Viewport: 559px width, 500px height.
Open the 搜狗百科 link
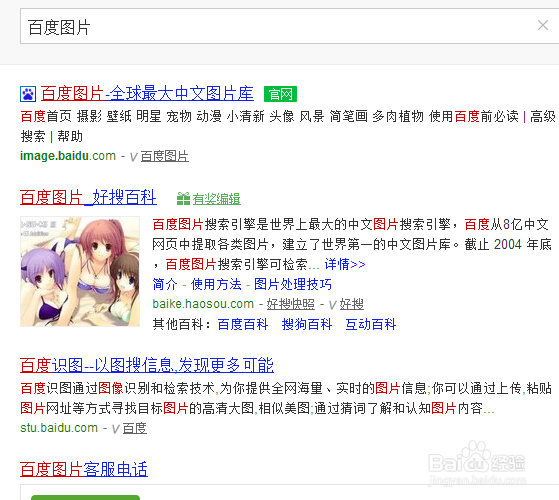coord(307,324)
